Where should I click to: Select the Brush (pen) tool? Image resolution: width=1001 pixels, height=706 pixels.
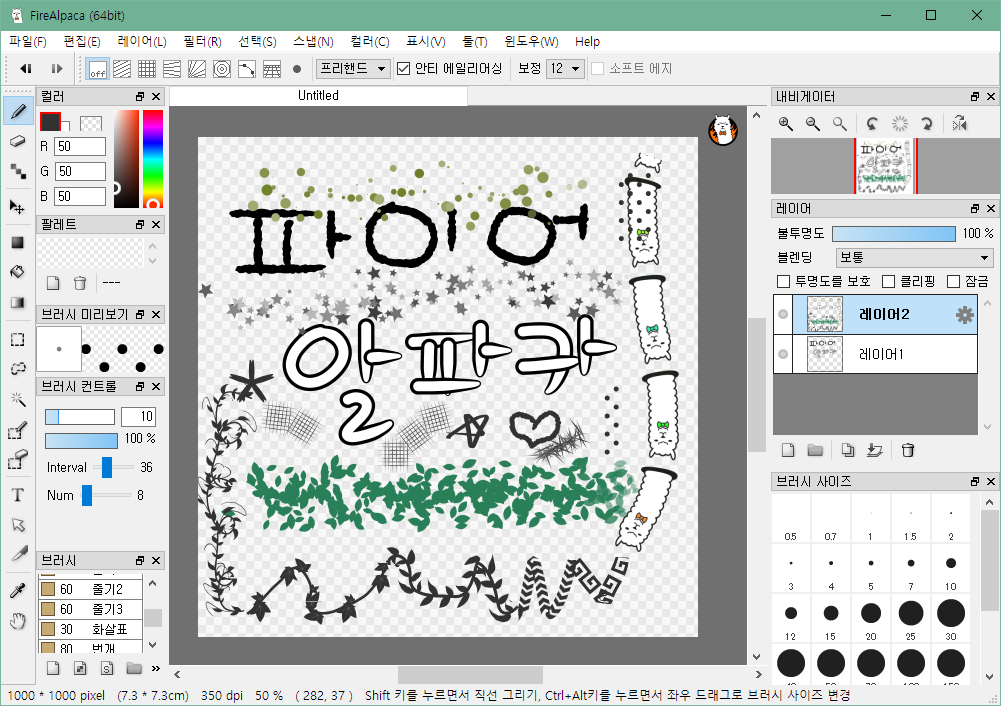click(18, 111)
